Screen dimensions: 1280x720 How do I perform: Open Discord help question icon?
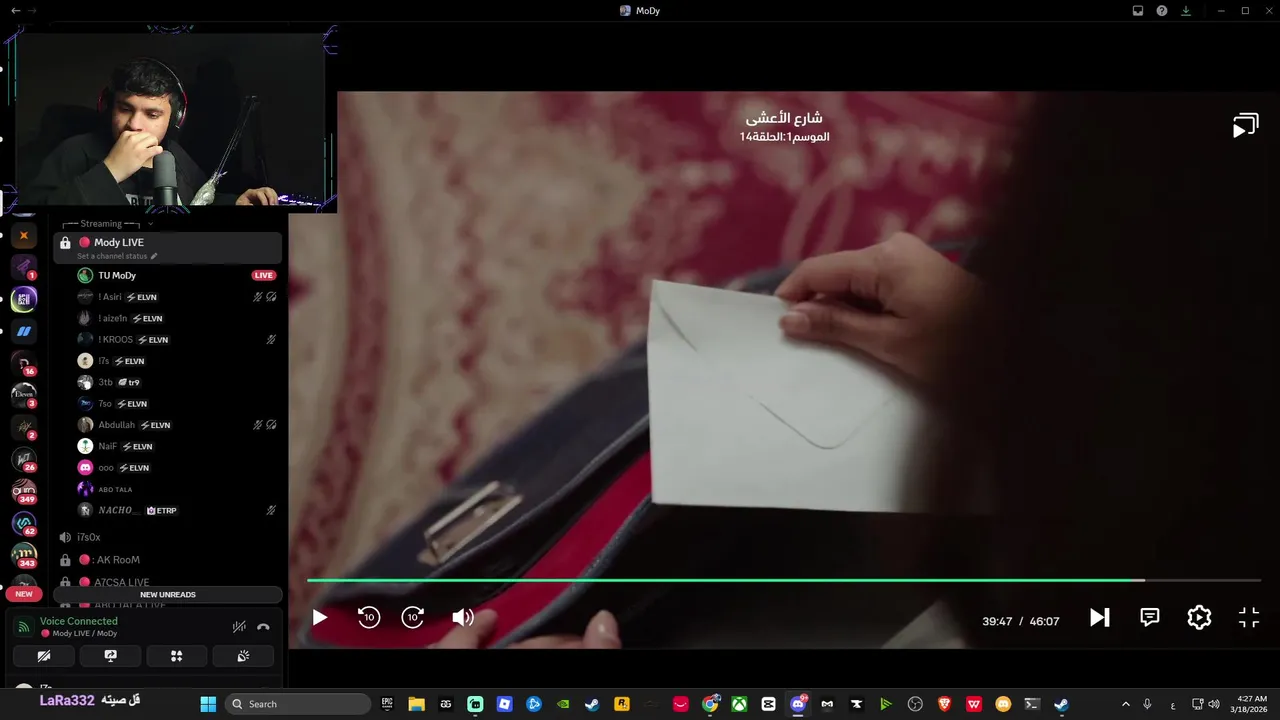click(1162, 10)
